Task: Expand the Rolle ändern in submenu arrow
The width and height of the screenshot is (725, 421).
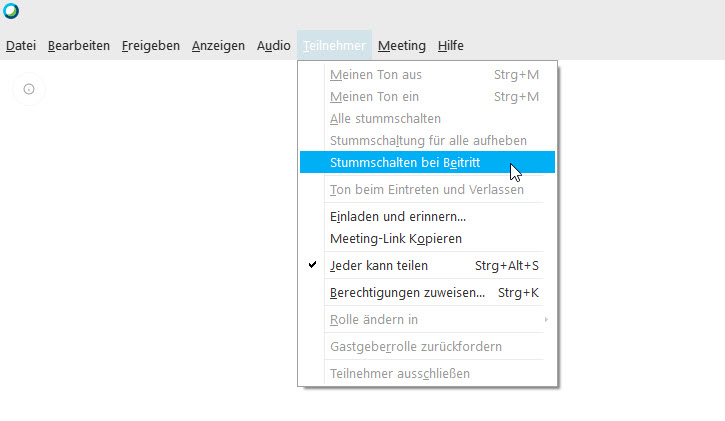Action: (545, 320)
